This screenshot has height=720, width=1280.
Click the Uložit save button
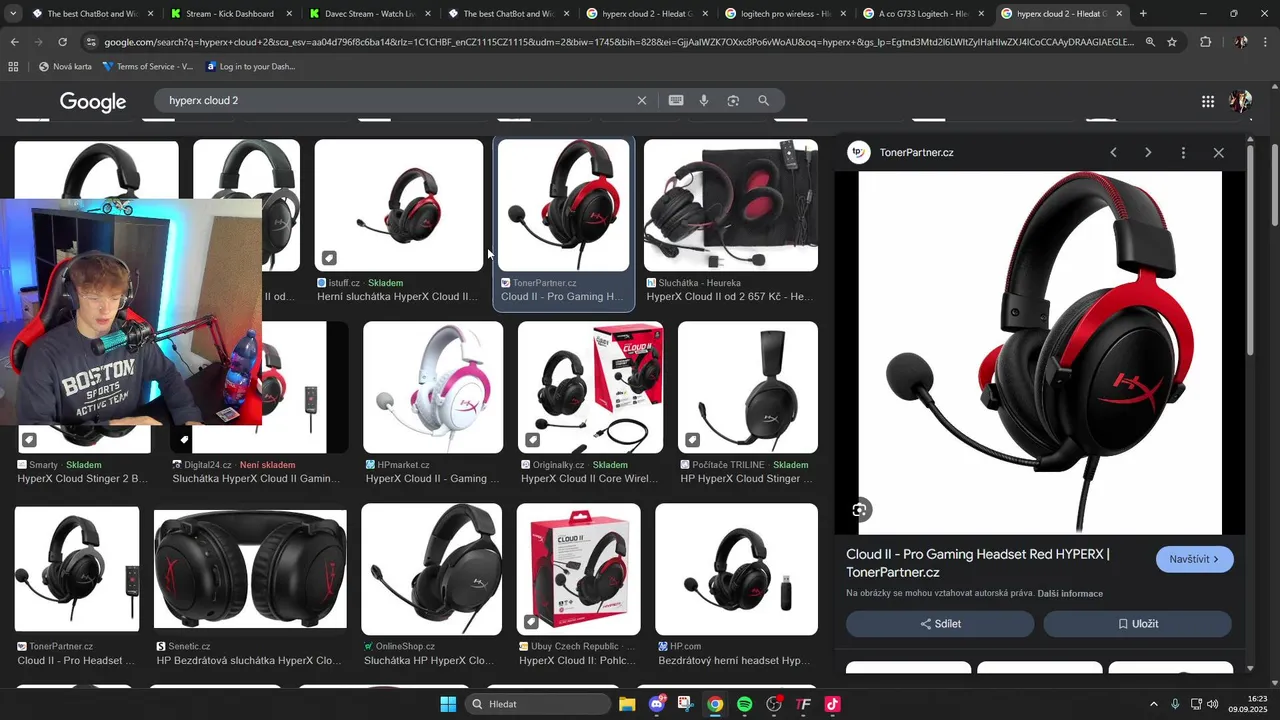click(x=1137, y=624)
